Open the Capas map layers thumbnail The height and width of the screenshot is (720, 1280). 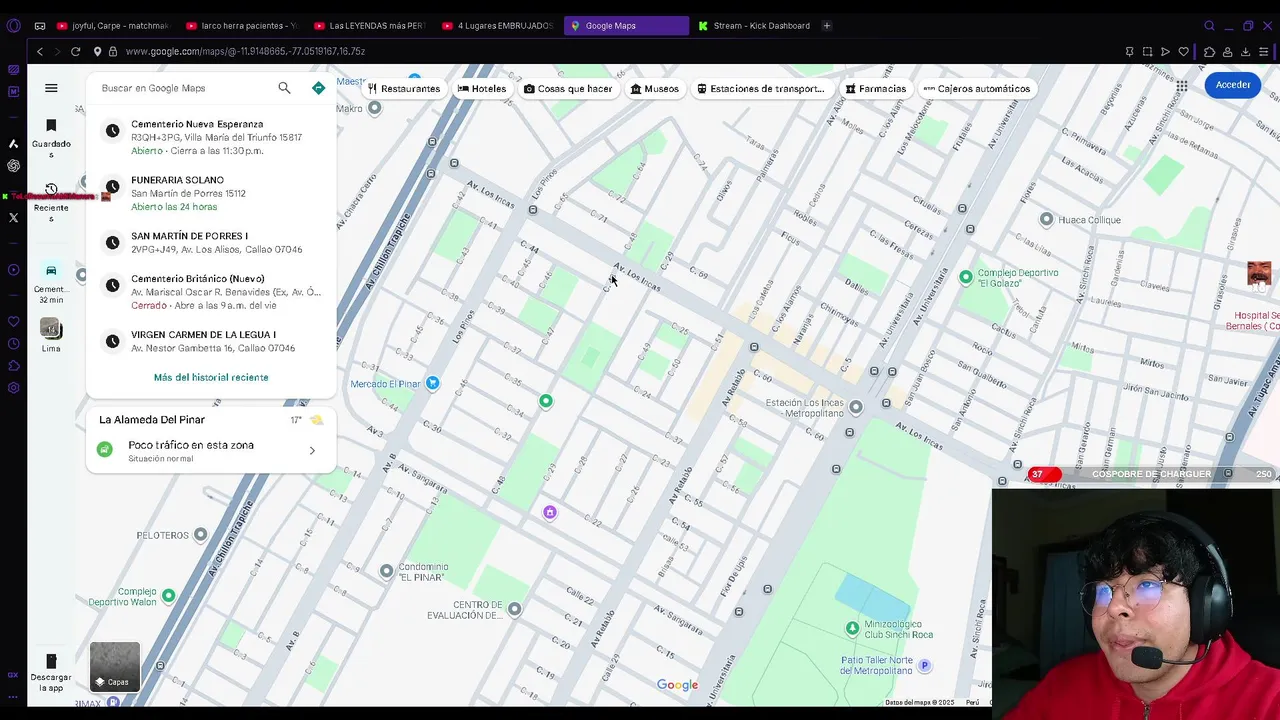coord(115,666)
